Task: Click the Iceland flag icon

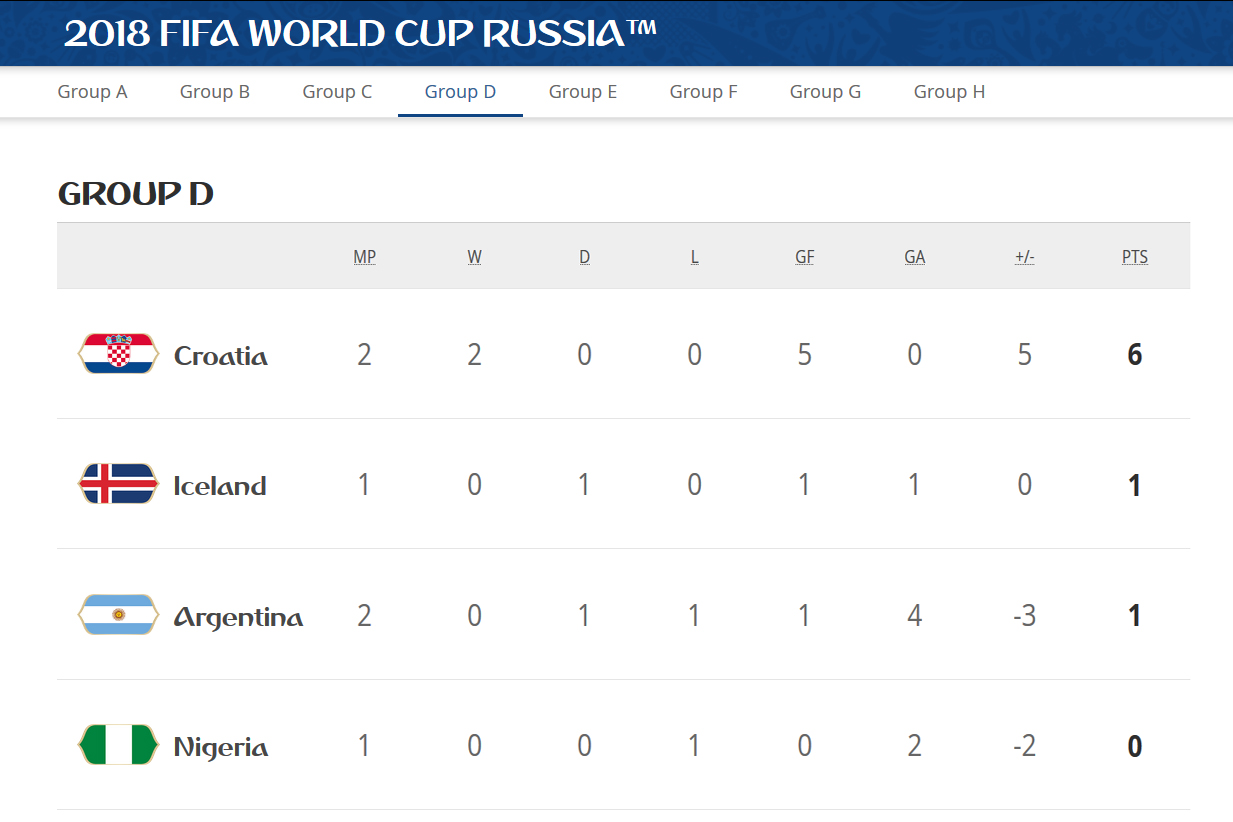Action: 118,484
